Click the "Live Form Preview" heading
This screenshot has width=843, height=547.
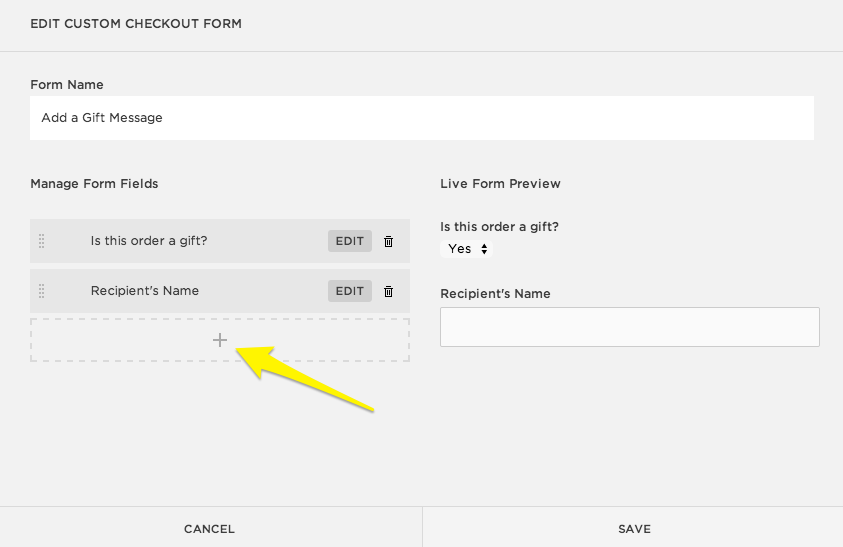(500, 184)
